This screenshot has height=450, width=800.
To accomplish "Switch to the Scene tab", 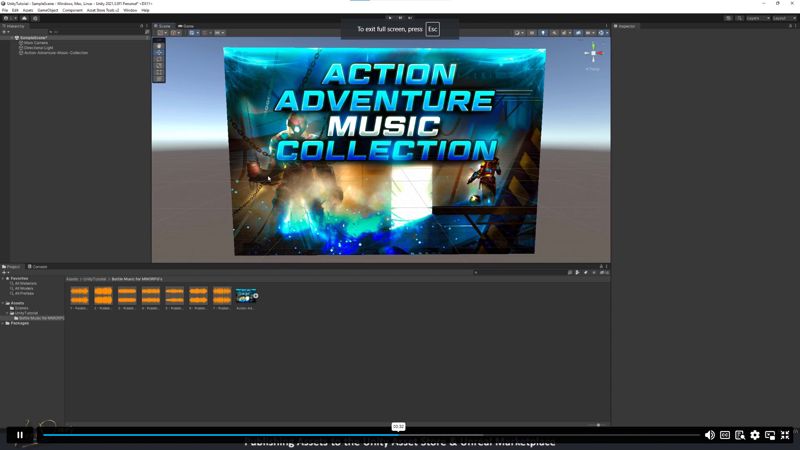I will coord(164,26).
